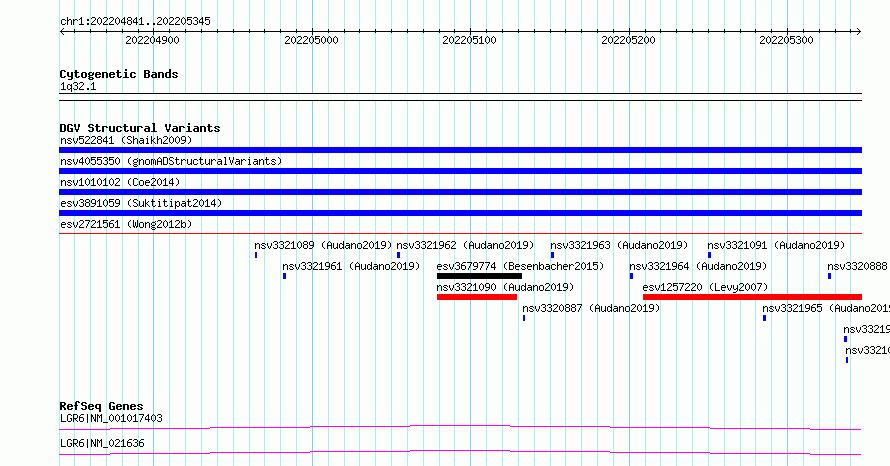The height and width of the screenshot is (466, 890).
Task: Click the nsv4055350 (gnomADStructuralVariants) label
Action: (x=171, y=161)
